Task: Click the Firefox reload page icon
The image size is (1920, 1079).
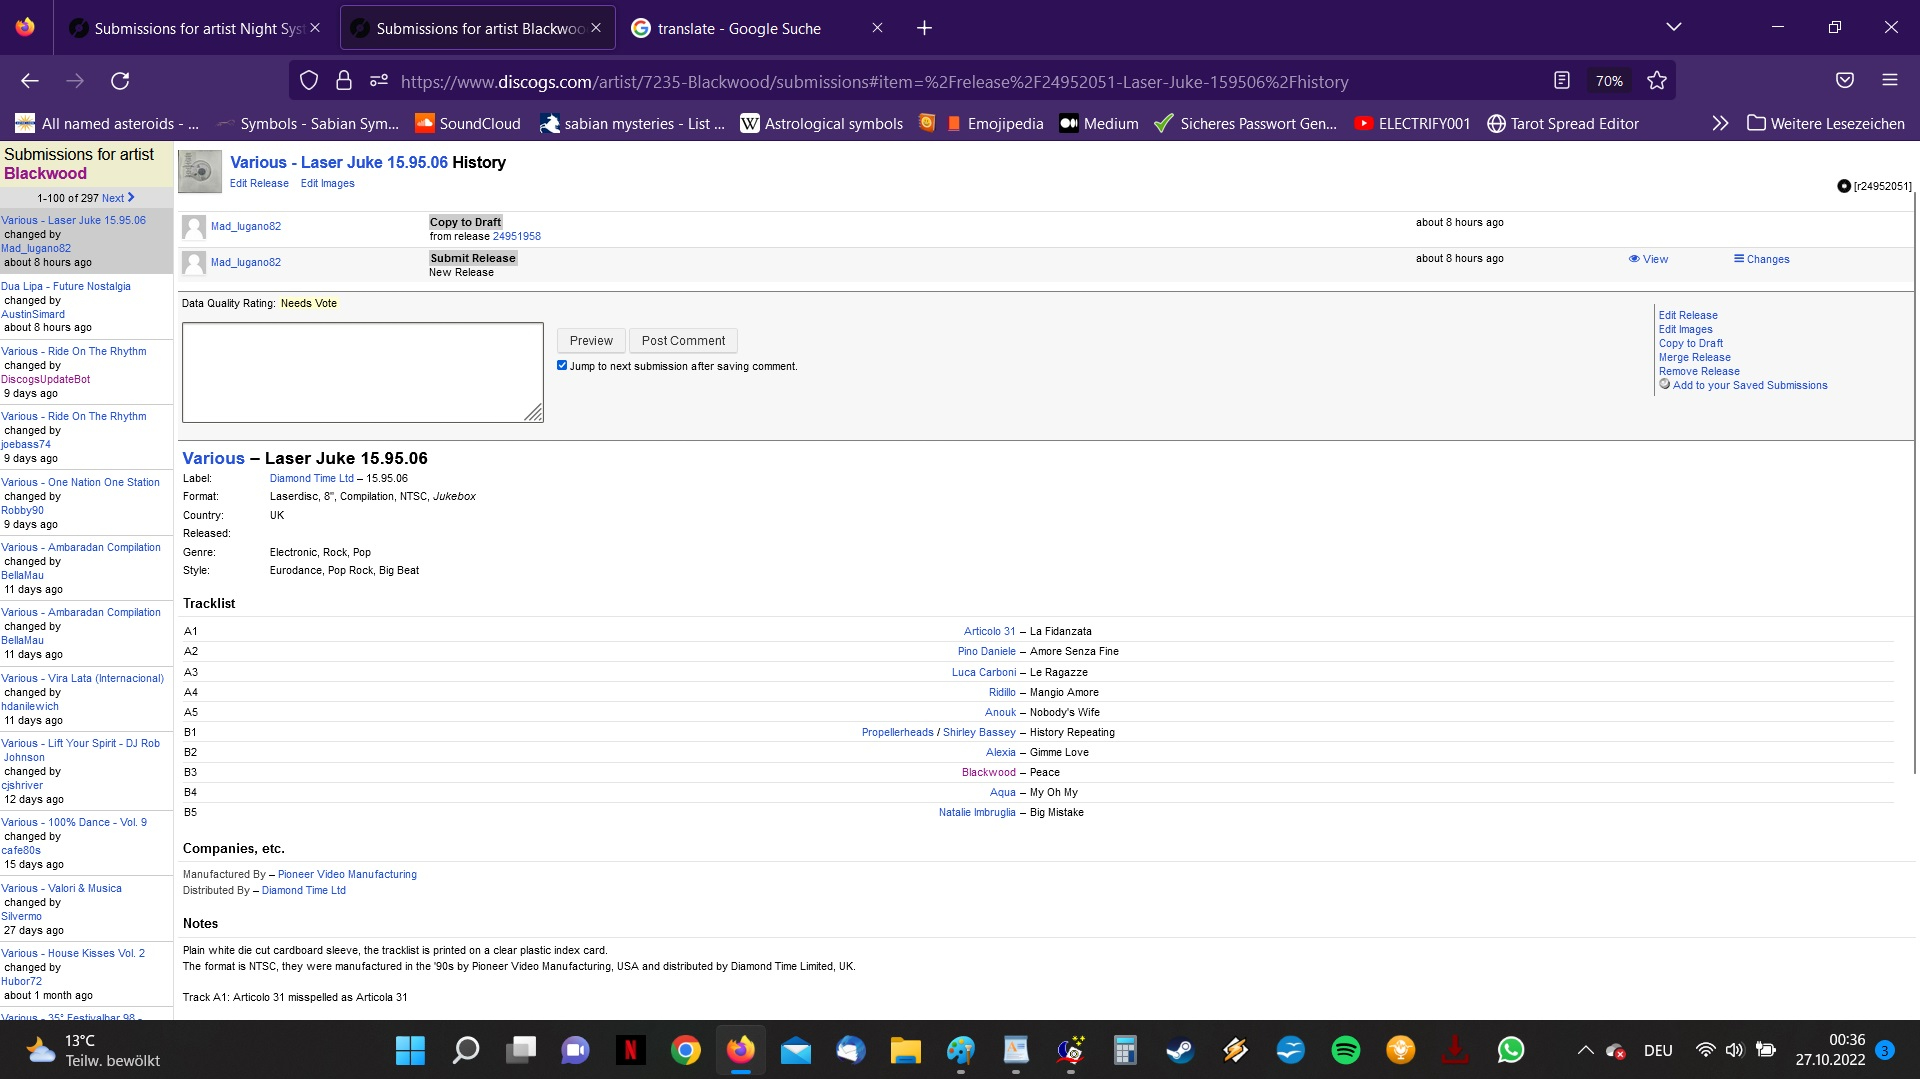Action: coord(120,81)
